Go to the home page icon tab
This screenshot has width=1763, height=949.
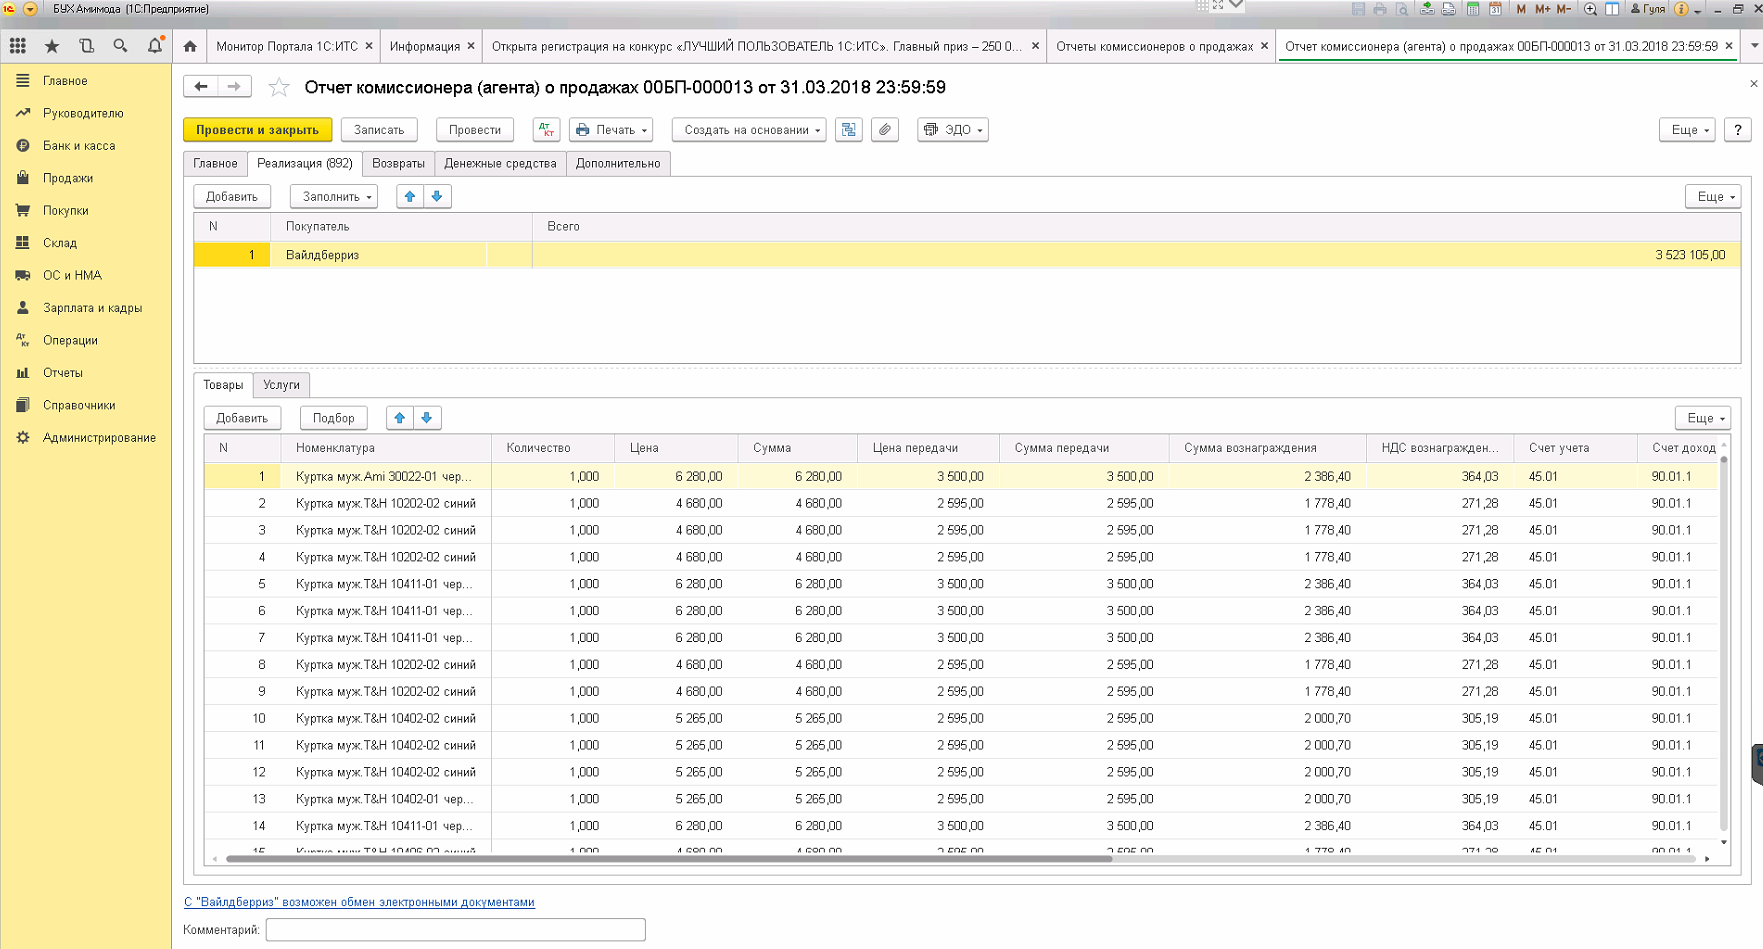[x=190, y=46]
